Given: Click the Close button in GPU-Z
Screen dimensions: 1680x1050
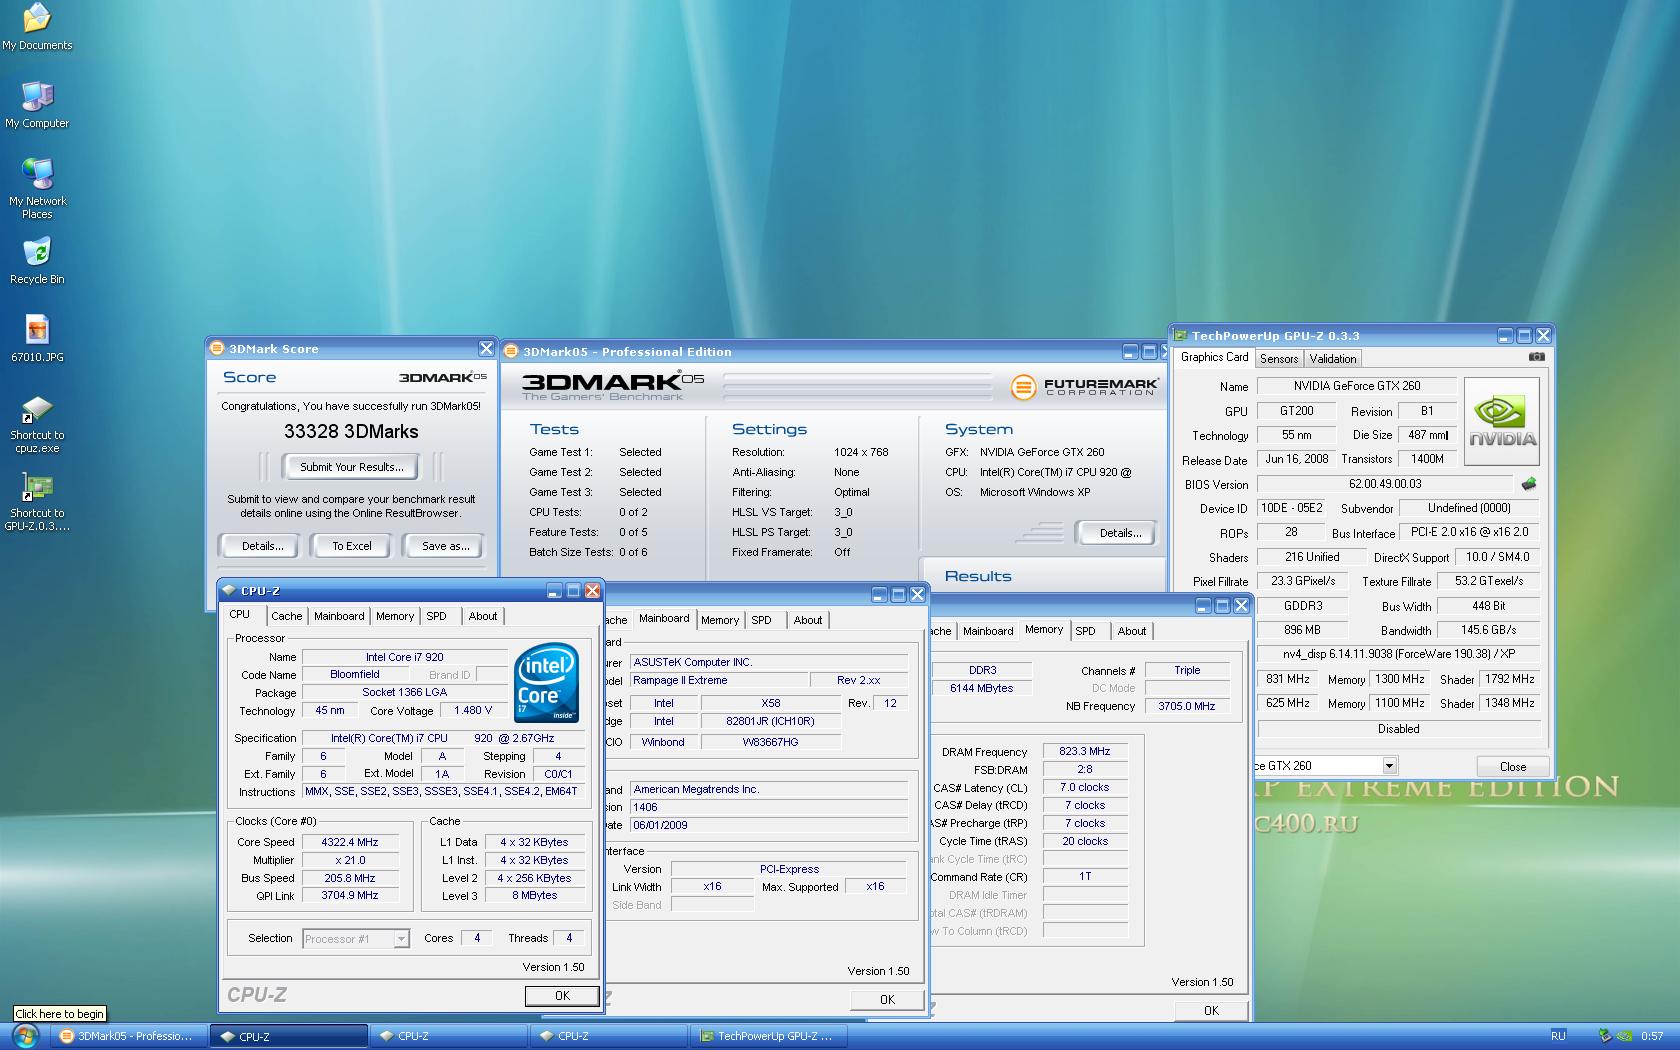Looking at the screenshot, I should coord(1513,767).
